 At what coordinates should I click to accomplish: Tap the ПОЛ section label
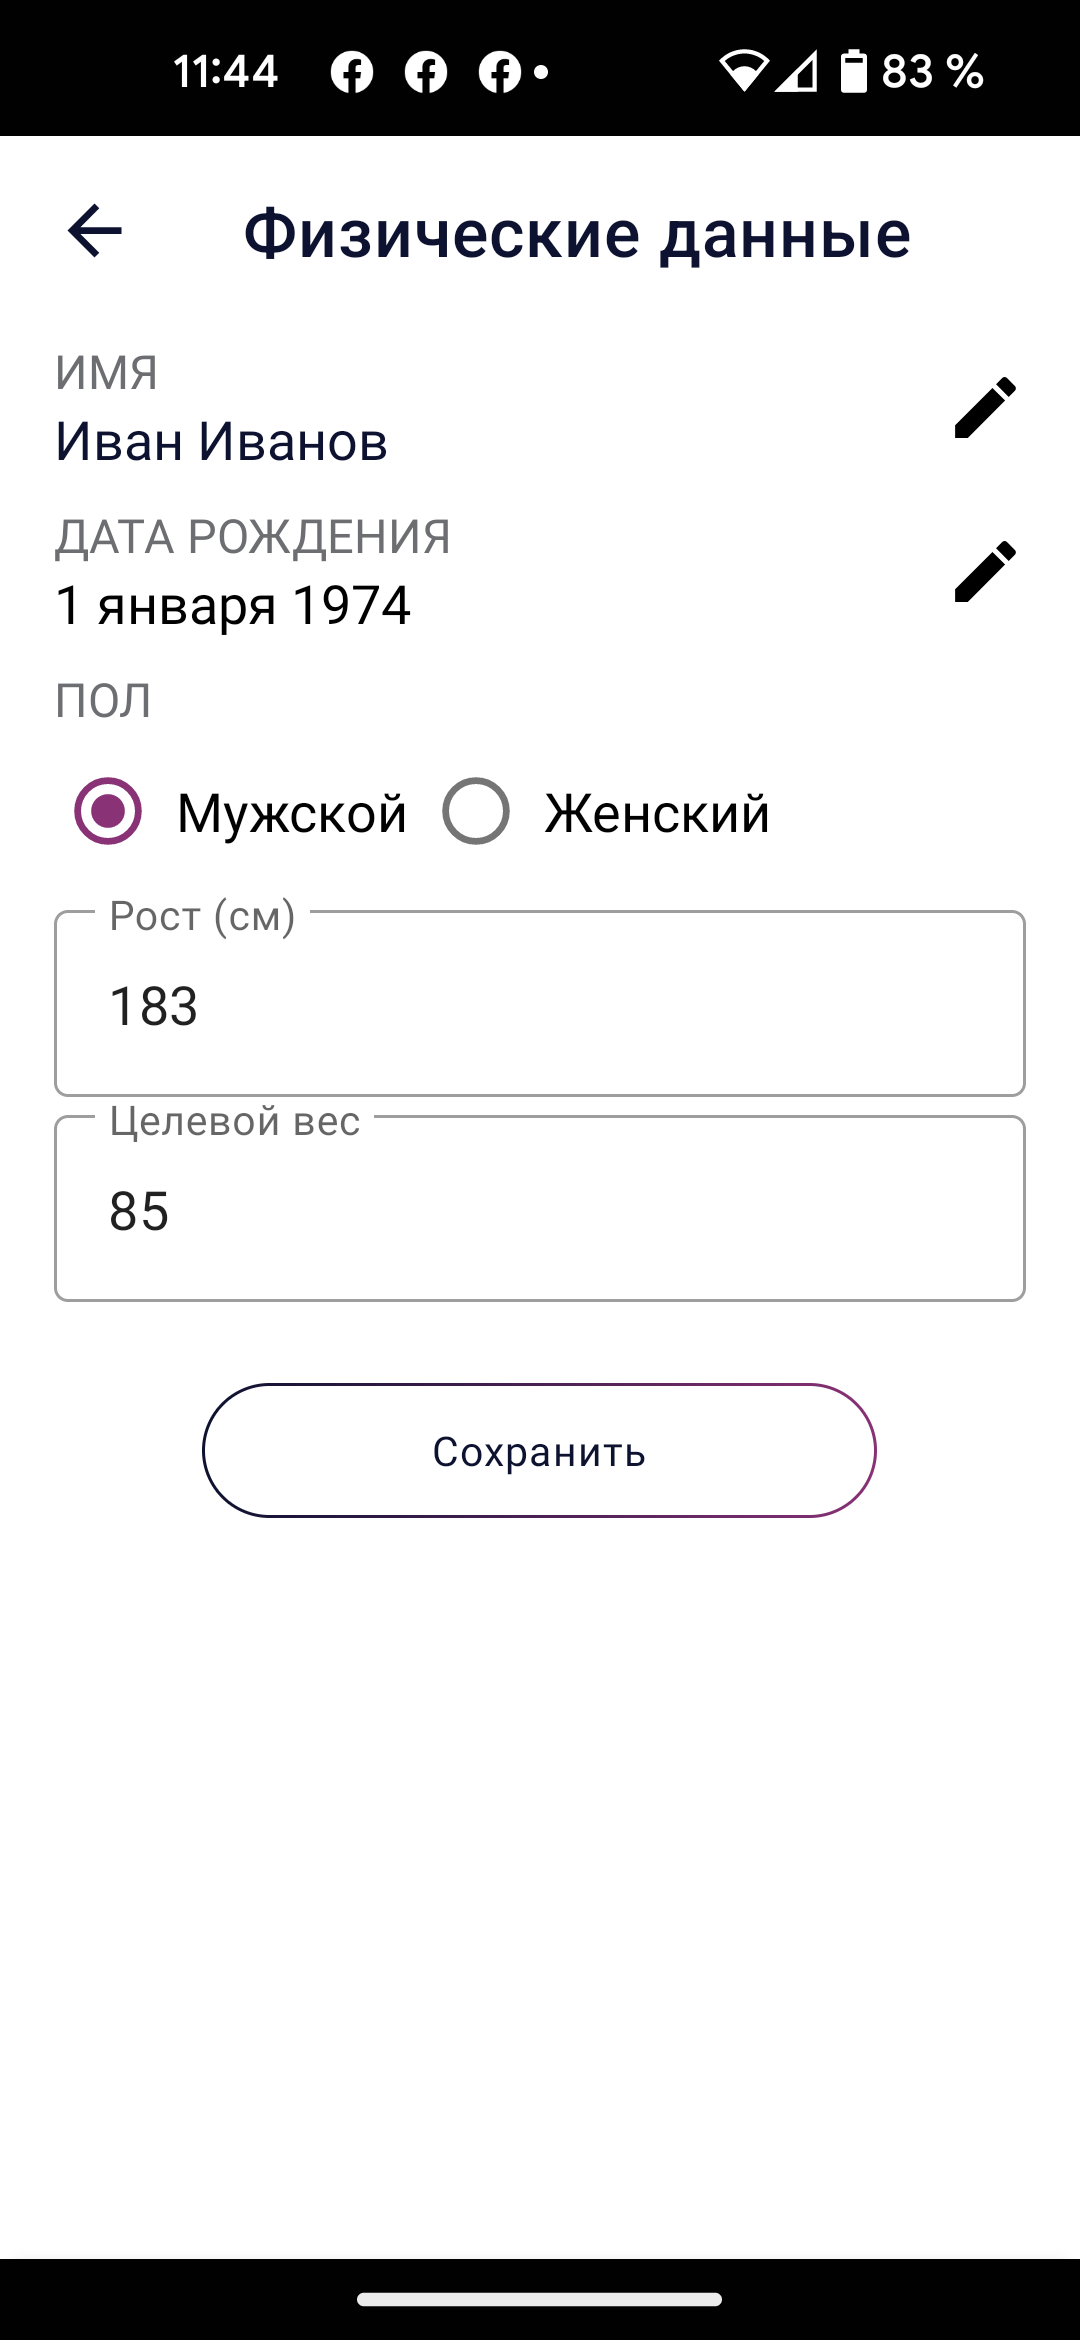pyautogui.click(x=103, y=700)
